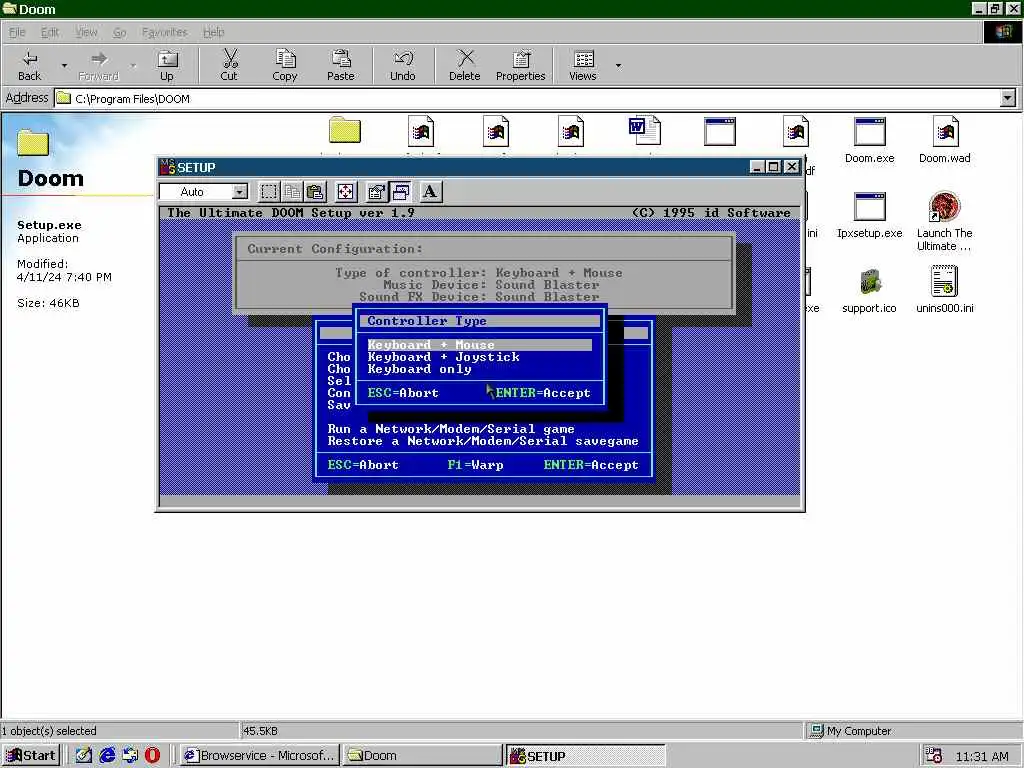The image size is (1024, 768).
Task: Select 'Restore a Network/Modem/Serial savegame'
Action: point(483,441)
